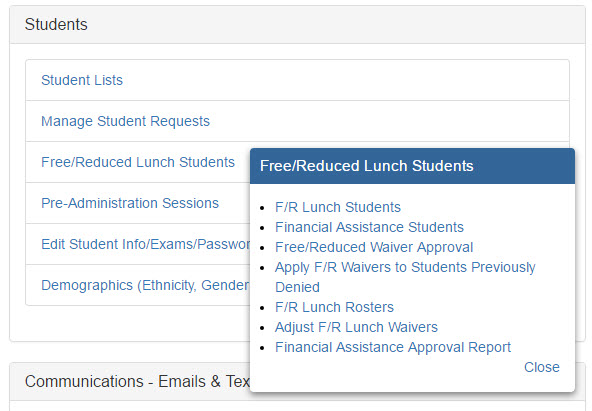Click the bullet beside F/R Lunch Rosters

(262, 308)
